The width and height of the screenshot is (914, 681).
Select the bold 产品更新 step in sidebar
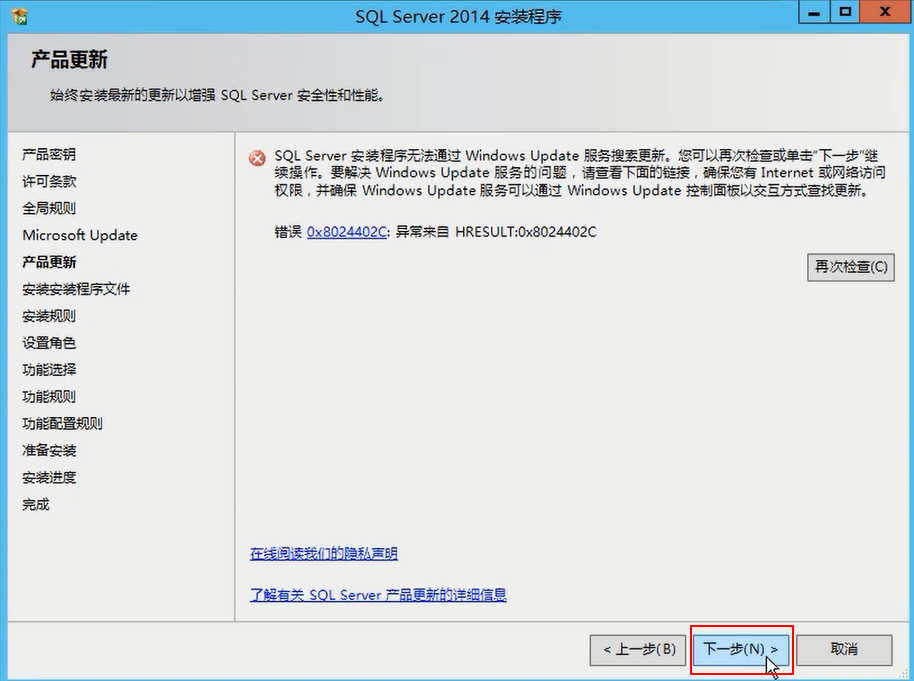click(49, 262)
